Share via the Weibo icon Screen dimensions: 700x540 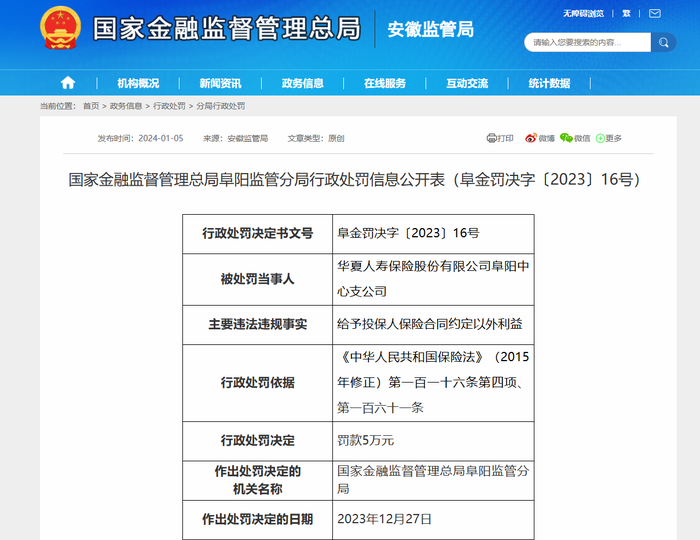531,138
